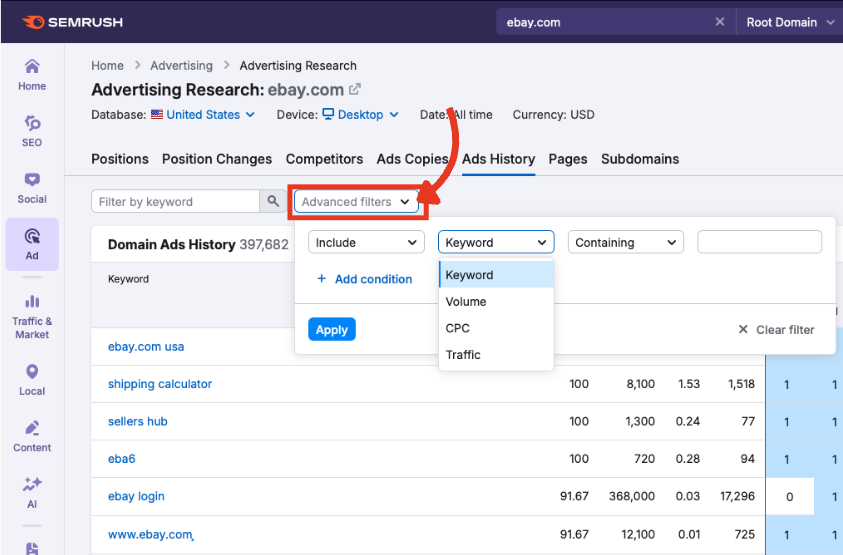
Task: Switch to the Subdomains tab
Action: click(x=640, y=159)
